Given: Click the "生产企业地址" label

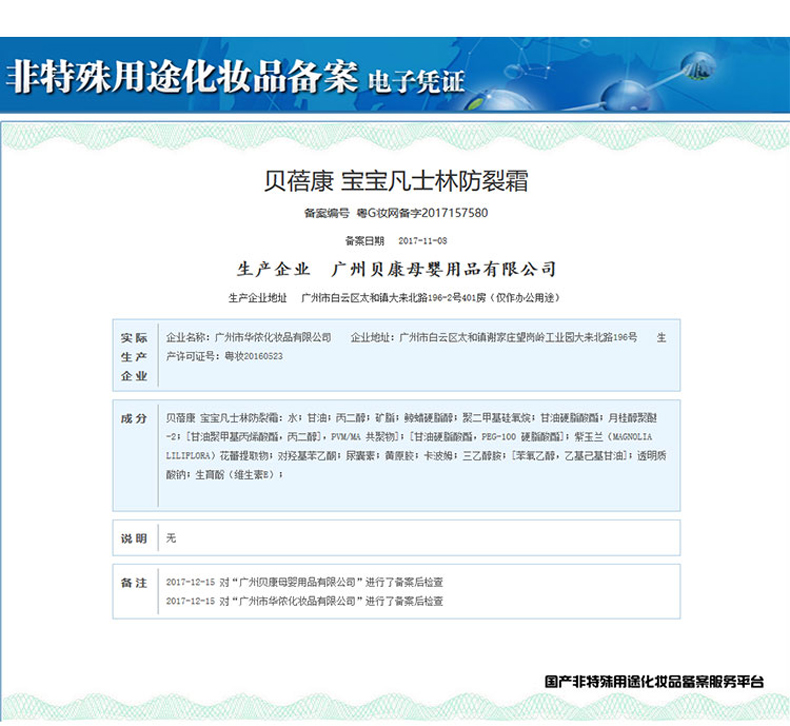Looking at the screenshot, I should 257,298.
